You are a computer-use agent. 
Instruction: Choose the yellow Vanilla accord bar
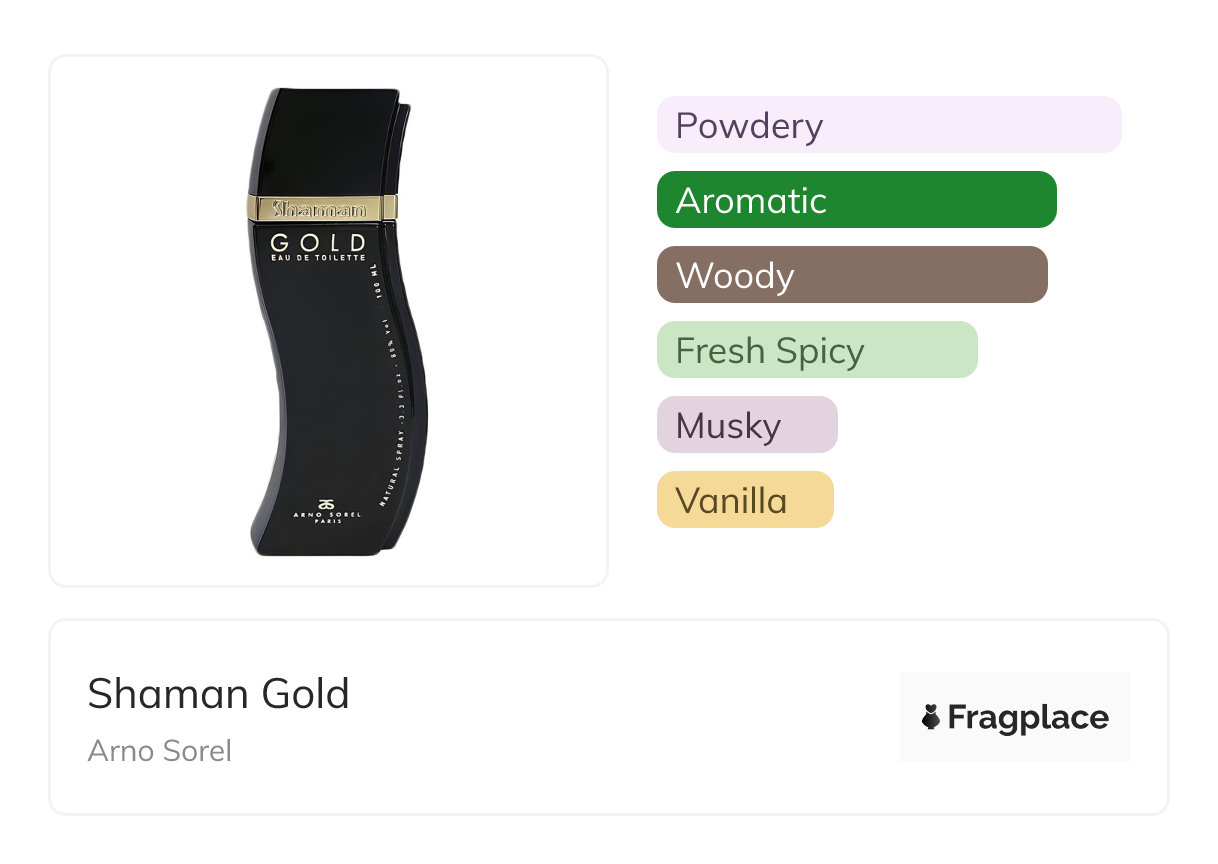744,500
